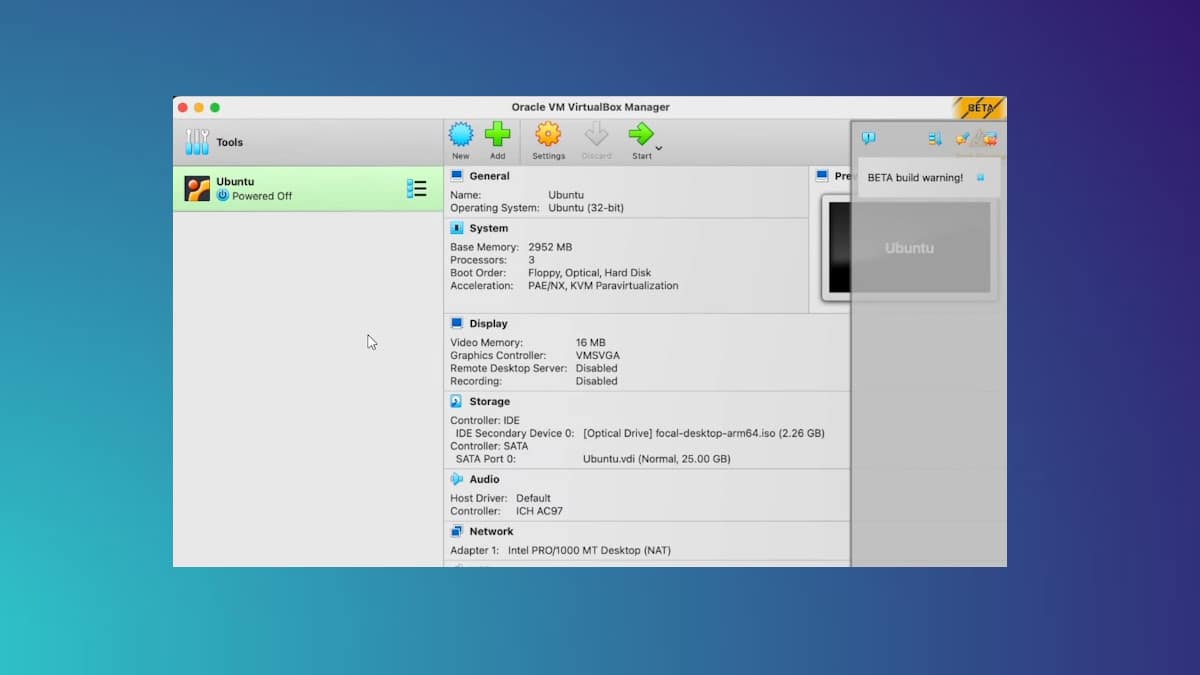Open the Settings gear toolbar icon
The width and height of the screenshot is (1200, 675).
548,135
